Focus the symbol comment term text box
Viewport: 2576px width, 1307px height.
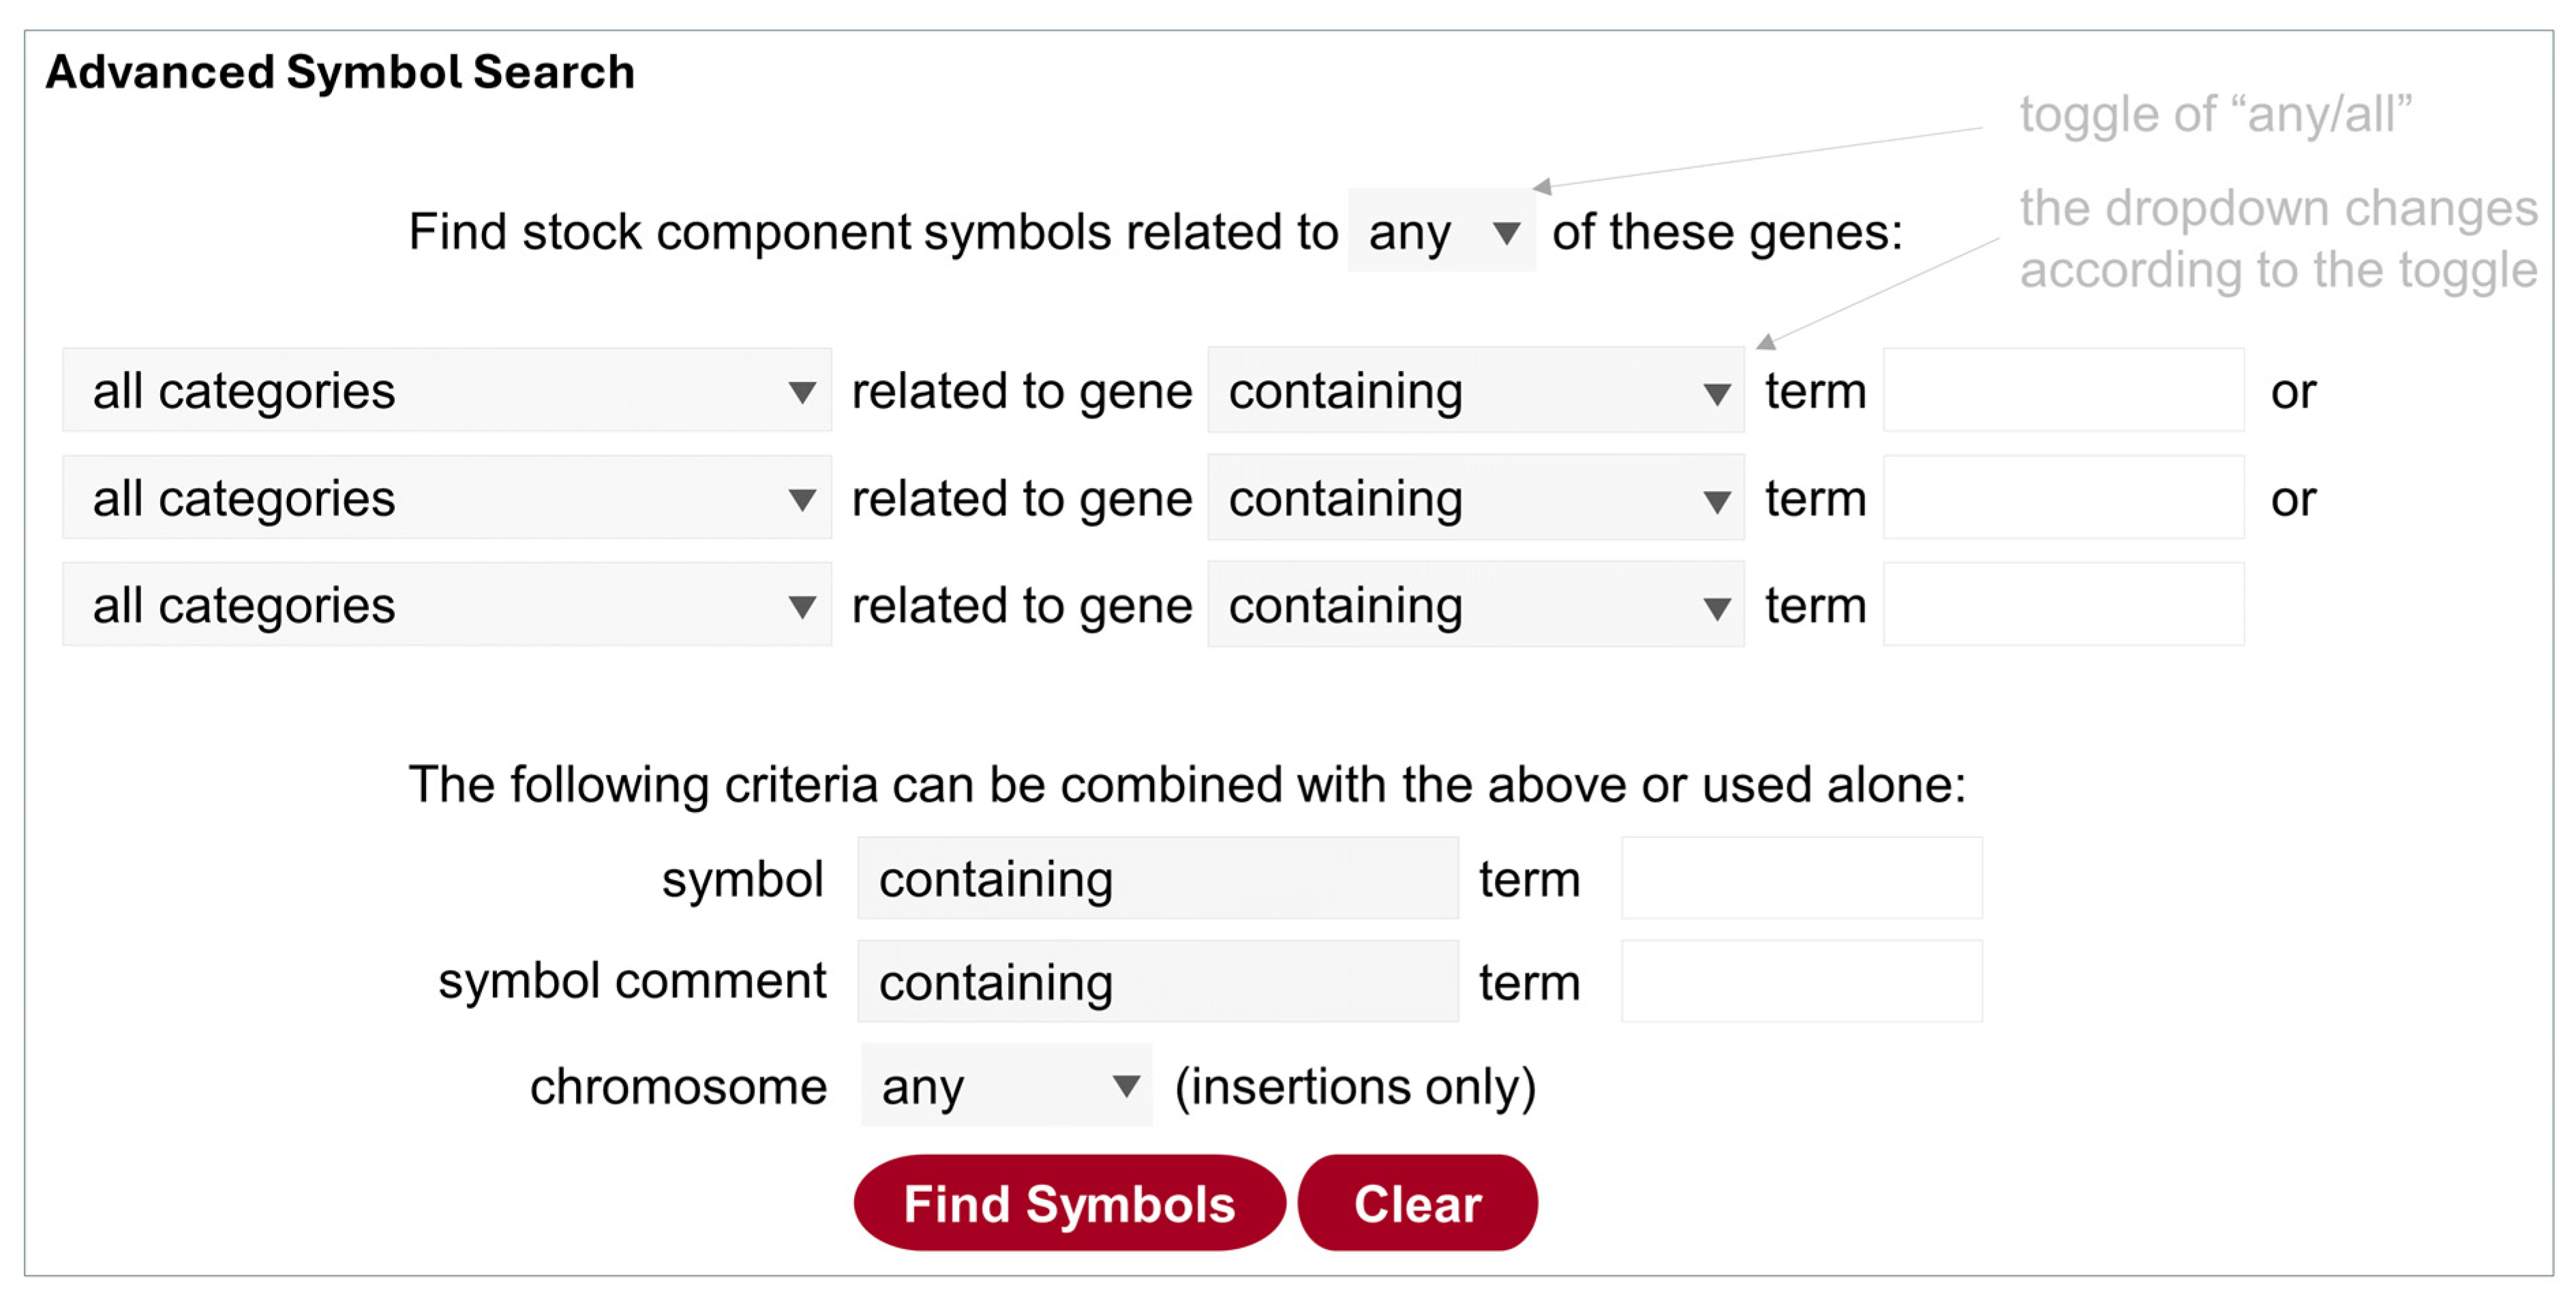pos(1800,982)
